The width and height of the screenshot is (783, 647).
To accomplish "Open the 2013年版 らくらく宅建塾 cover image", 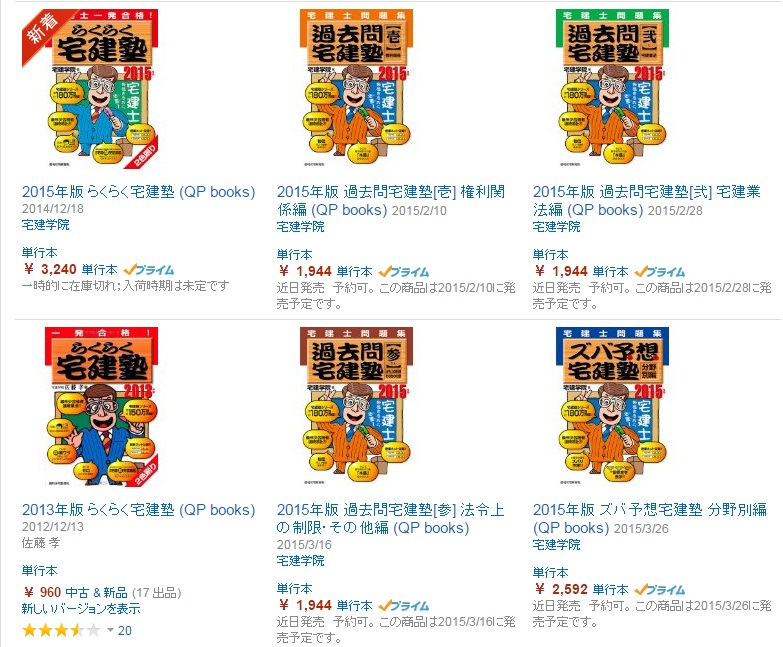I will 101,407.
